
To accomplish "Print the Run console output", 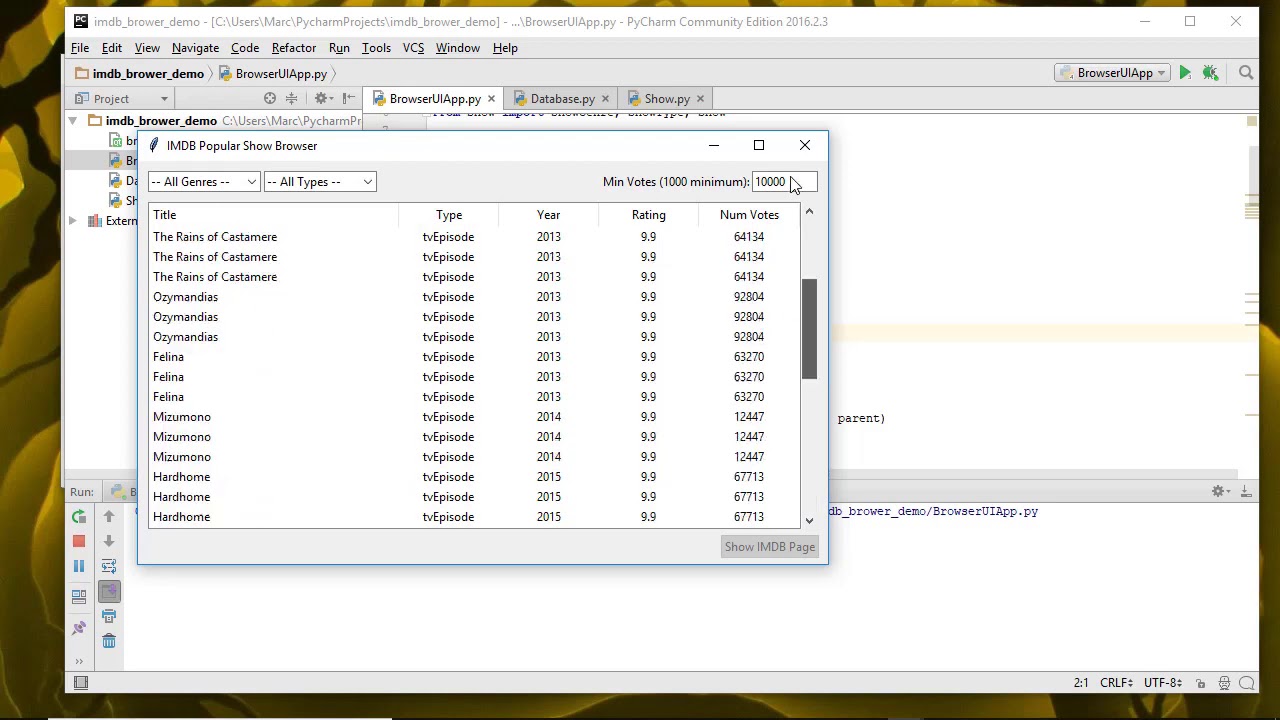I will tap(109, 616).
